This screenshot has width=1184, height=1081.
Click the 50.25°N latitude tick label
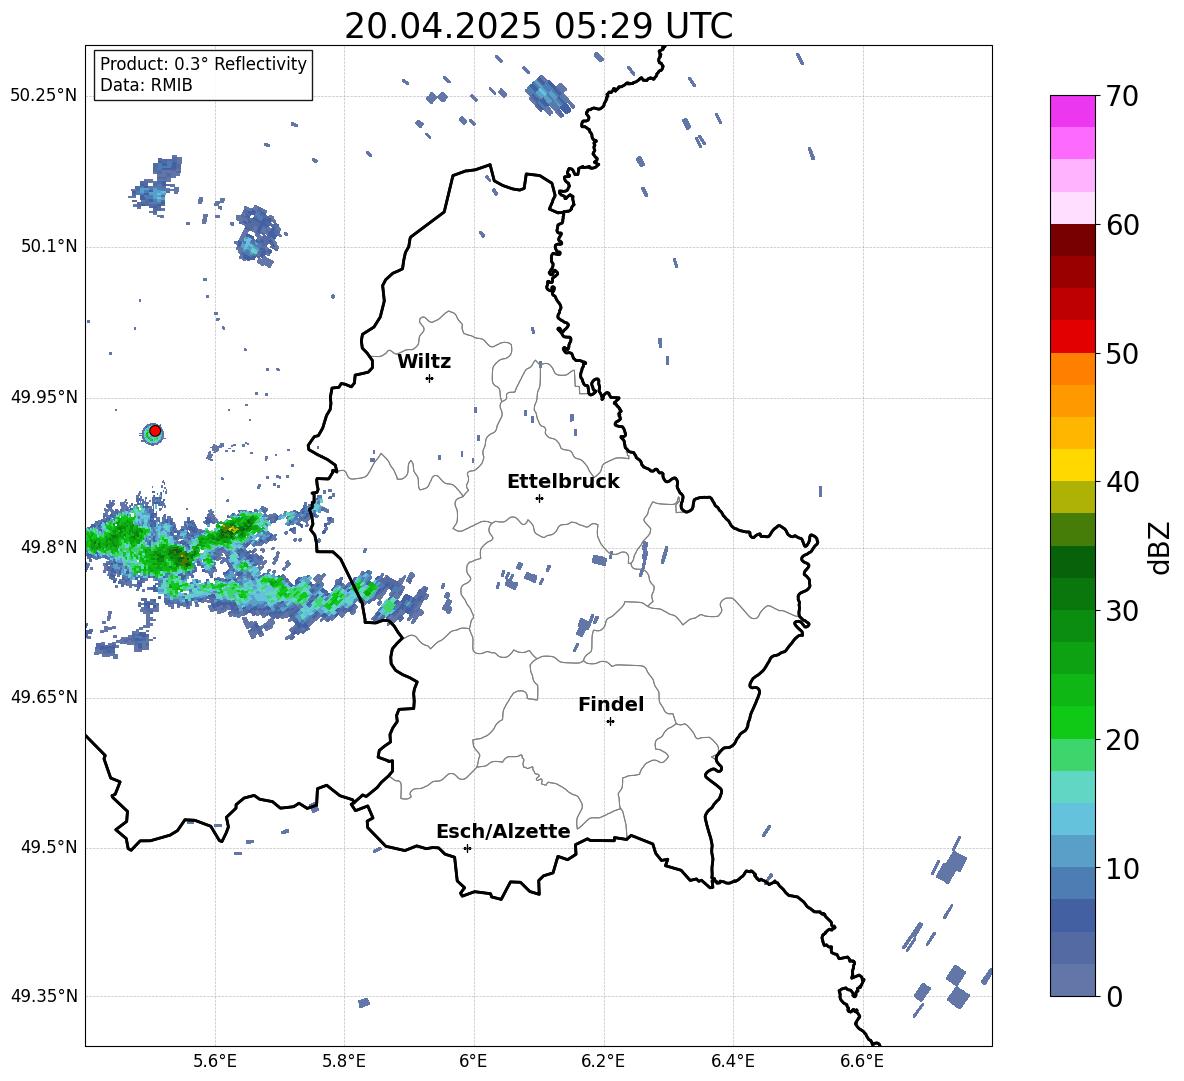[x=44, y=96]
